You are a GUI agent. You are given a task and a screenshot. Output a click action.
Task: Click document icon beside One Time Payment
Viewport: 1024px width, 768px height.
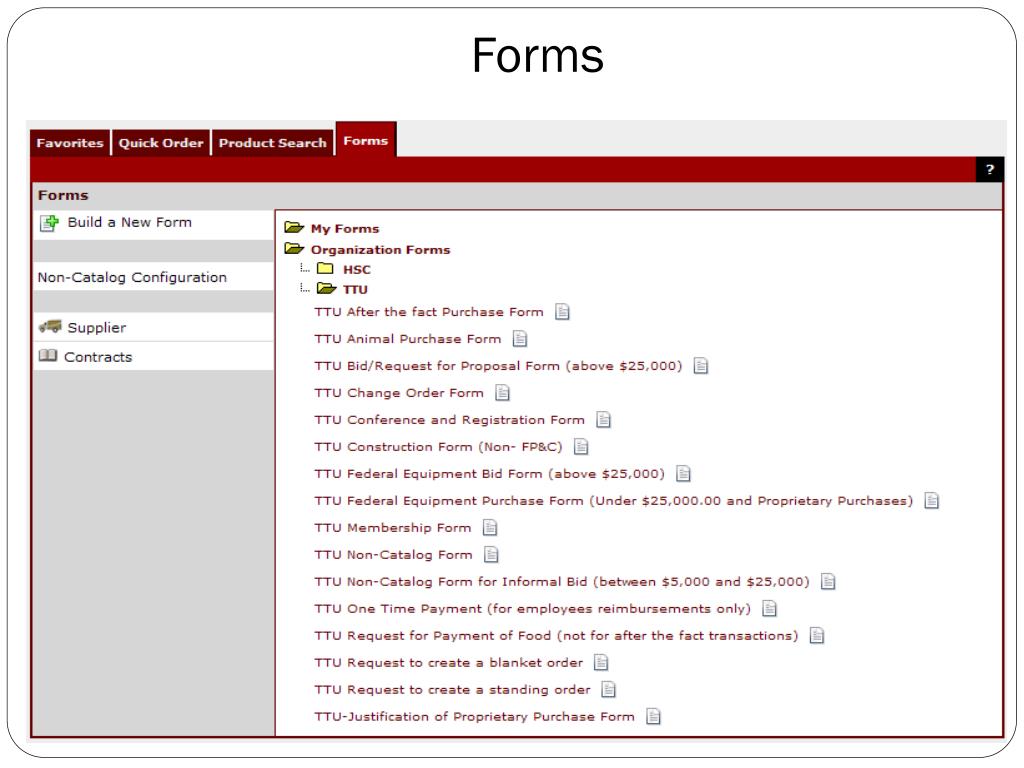click(x=770, y=609)
